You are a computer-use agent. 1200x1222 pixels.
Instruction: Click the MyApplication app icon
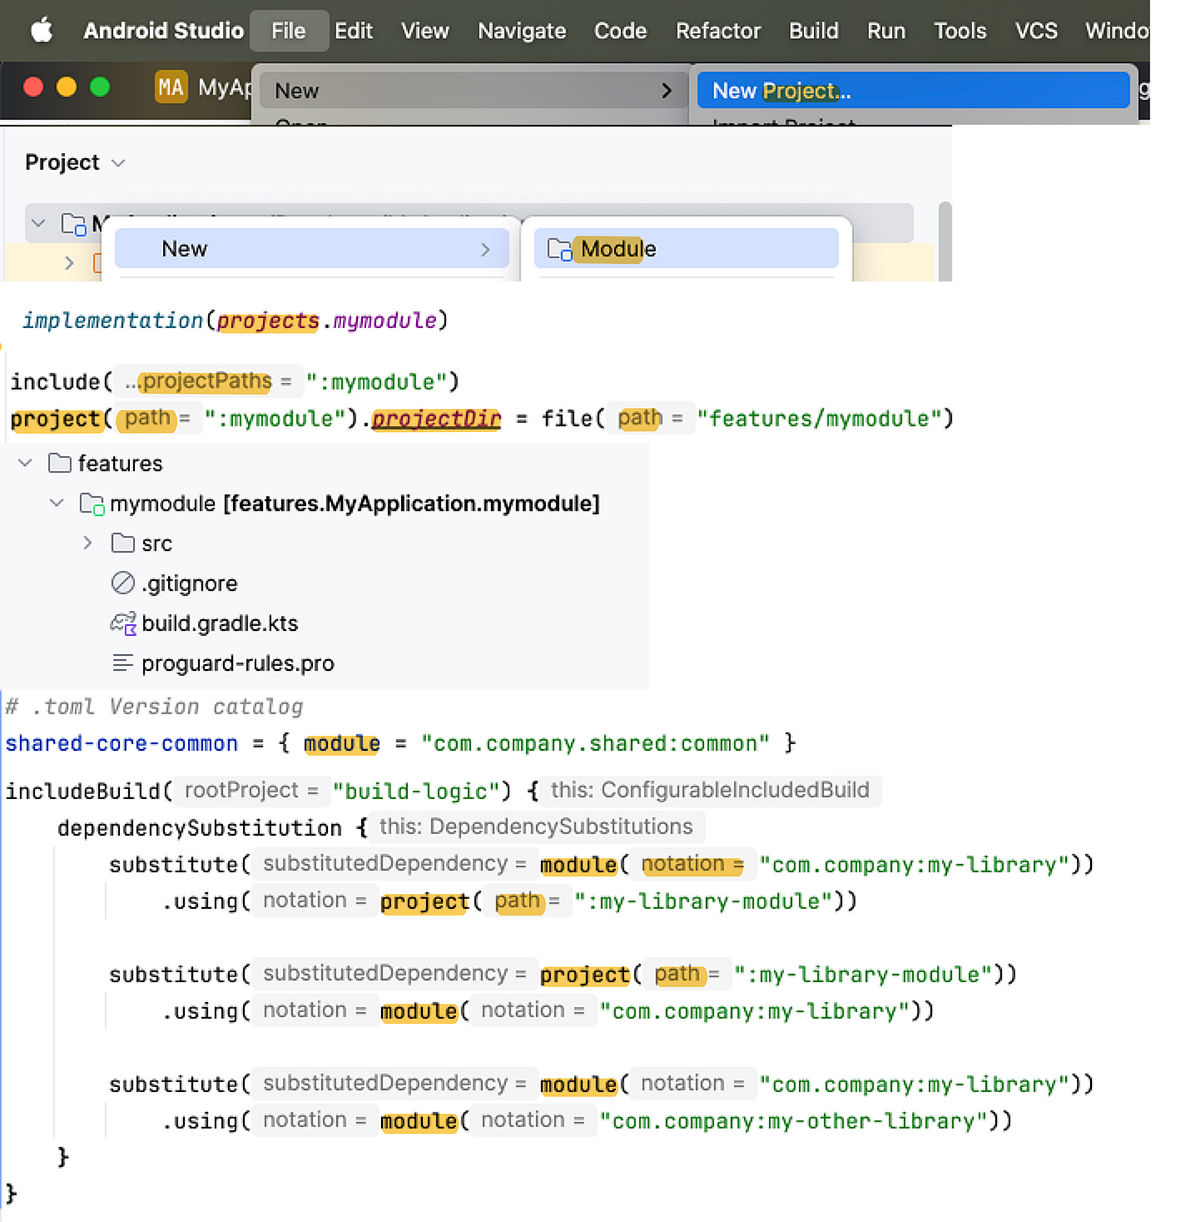(171, 87)
